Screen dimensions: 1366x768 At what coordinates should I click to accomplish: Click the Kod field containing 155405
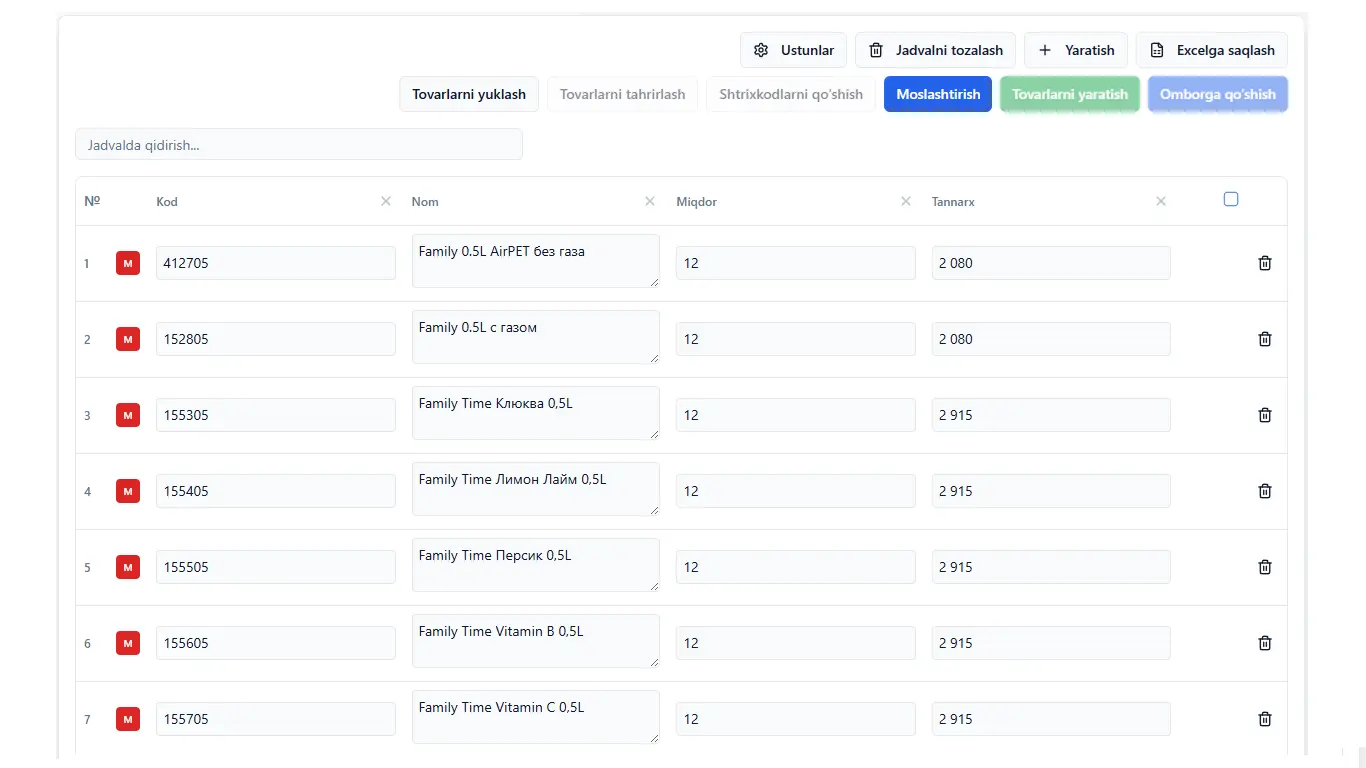click(x=275, y=491)
